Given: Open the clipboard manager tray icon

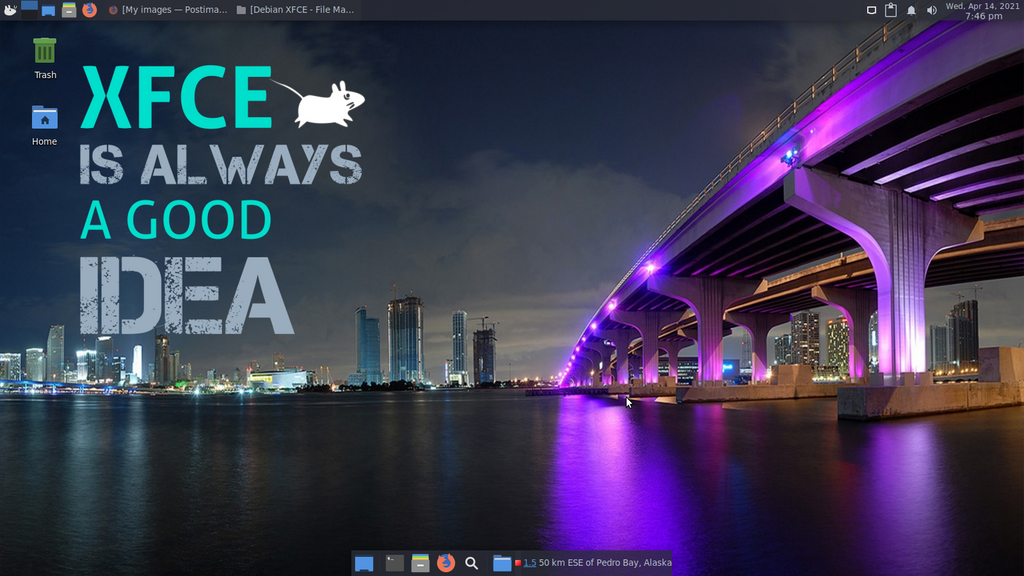Looking at the screenshot, I should (x=891, y=10).
